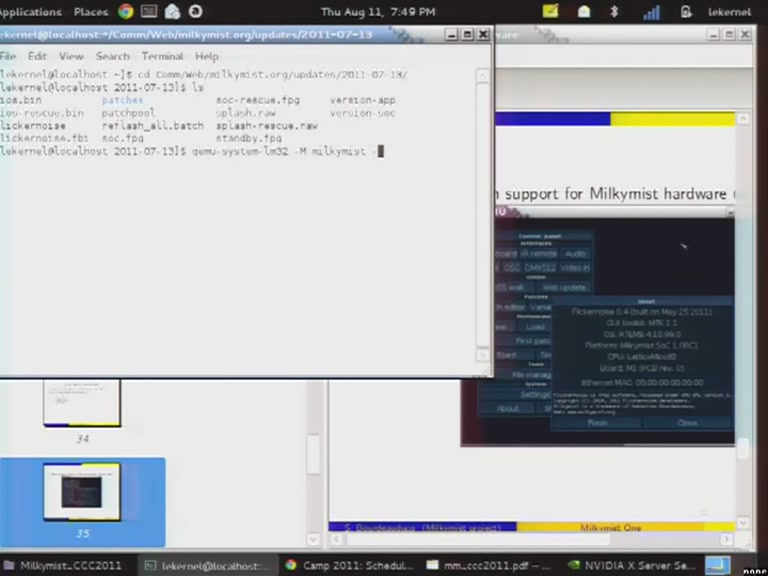768x576 pixels.
Task: Click thumbnail sidebar scroll-down arrow
Action: click(x=313, y=539)
